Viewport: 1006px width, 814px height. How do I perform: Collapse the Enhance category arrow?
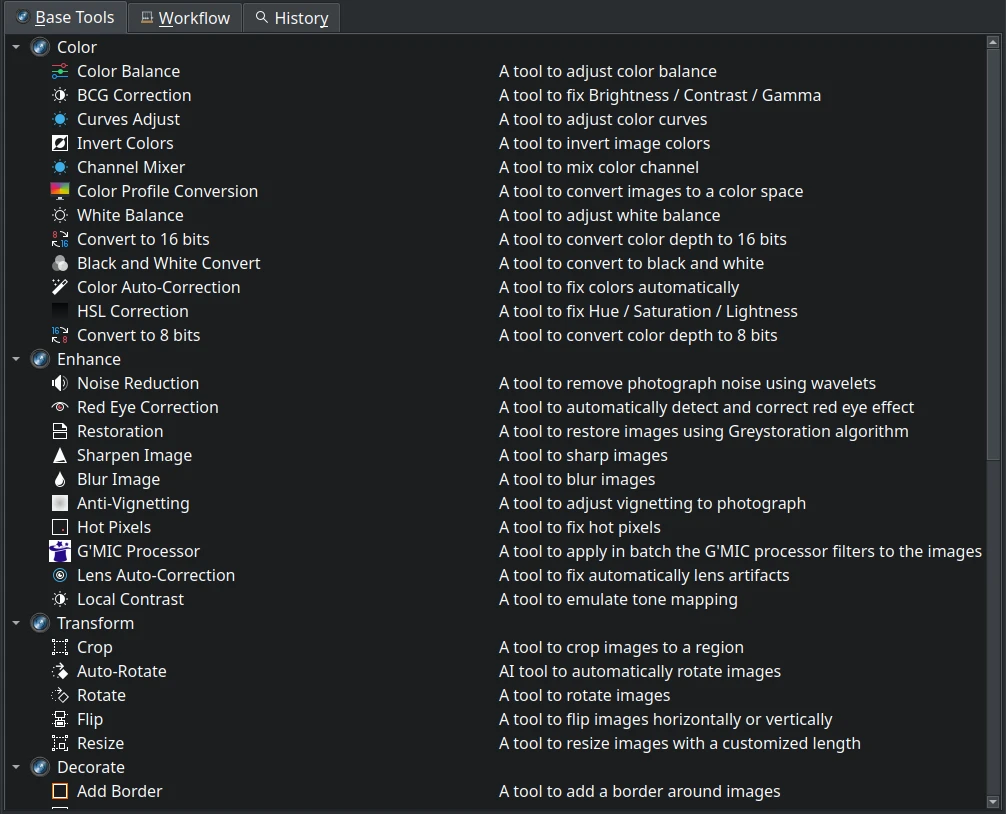(x=16, y=359)
